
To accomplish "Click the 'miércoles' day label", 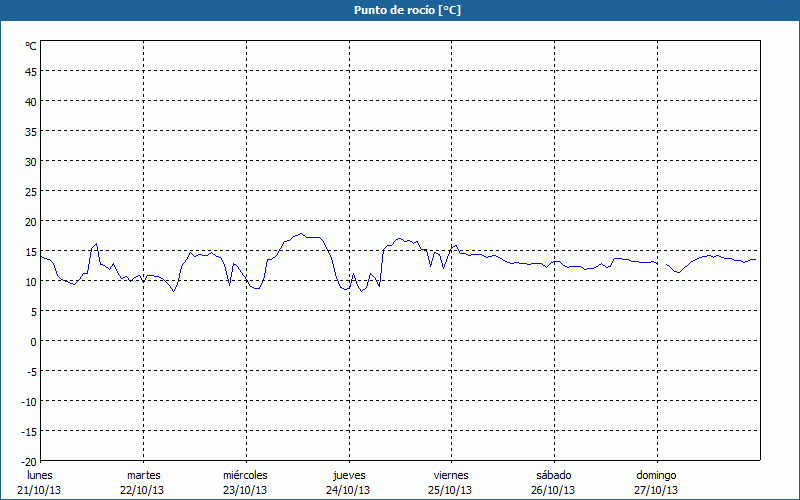I will pos(245,475).
